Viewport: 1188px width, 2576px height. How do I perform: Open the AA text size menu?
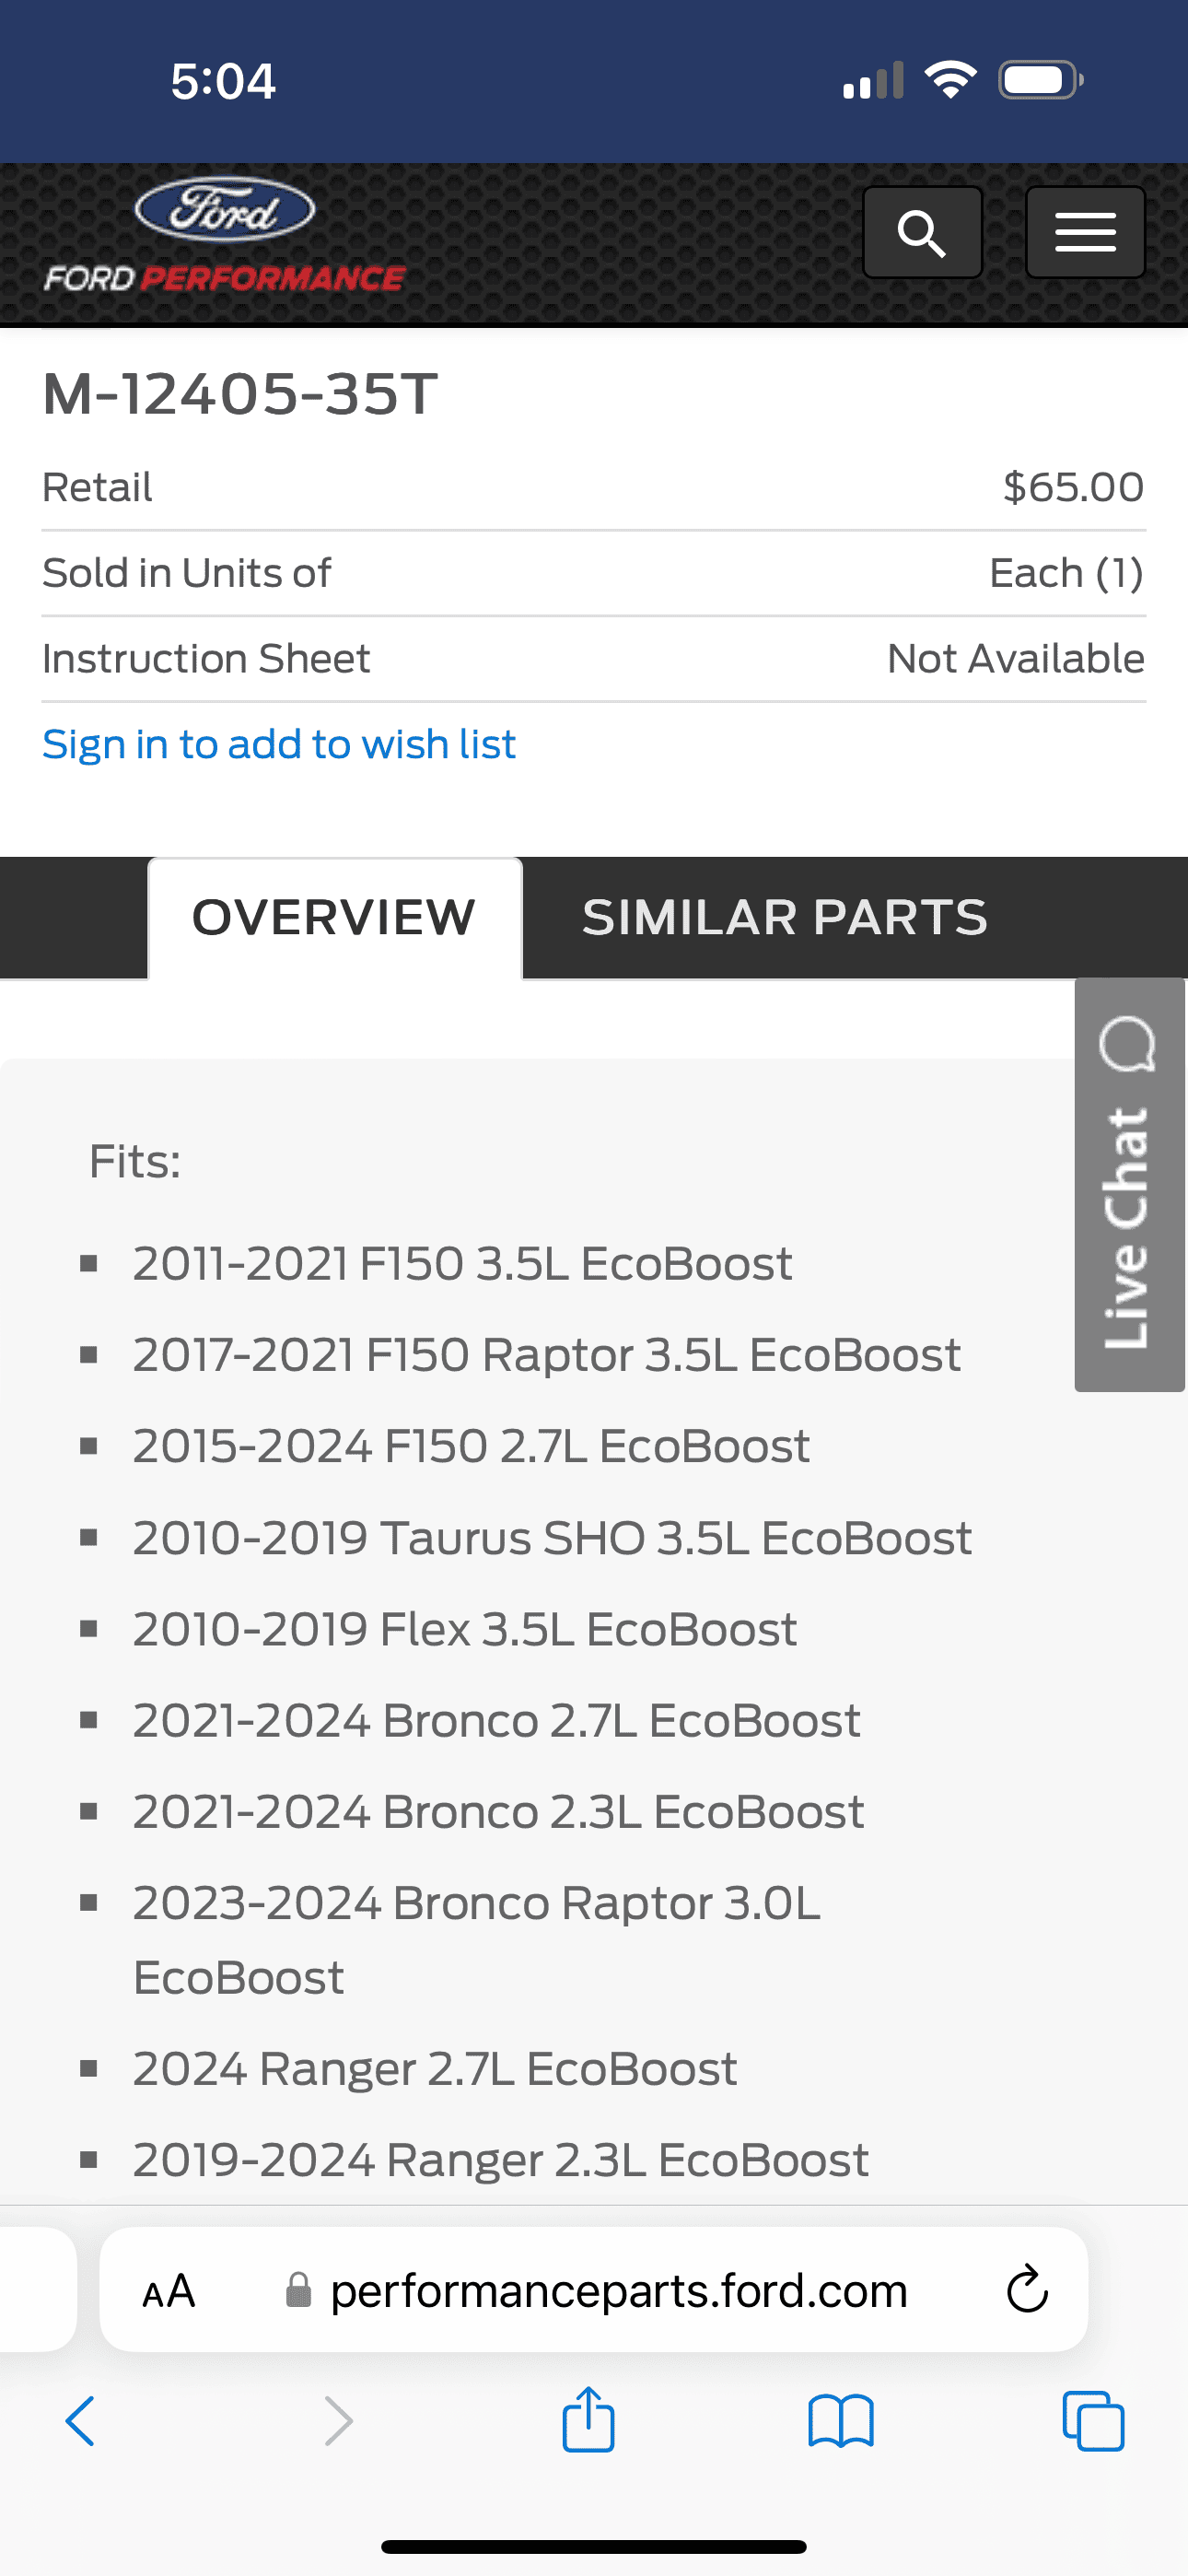[168, 2291]
